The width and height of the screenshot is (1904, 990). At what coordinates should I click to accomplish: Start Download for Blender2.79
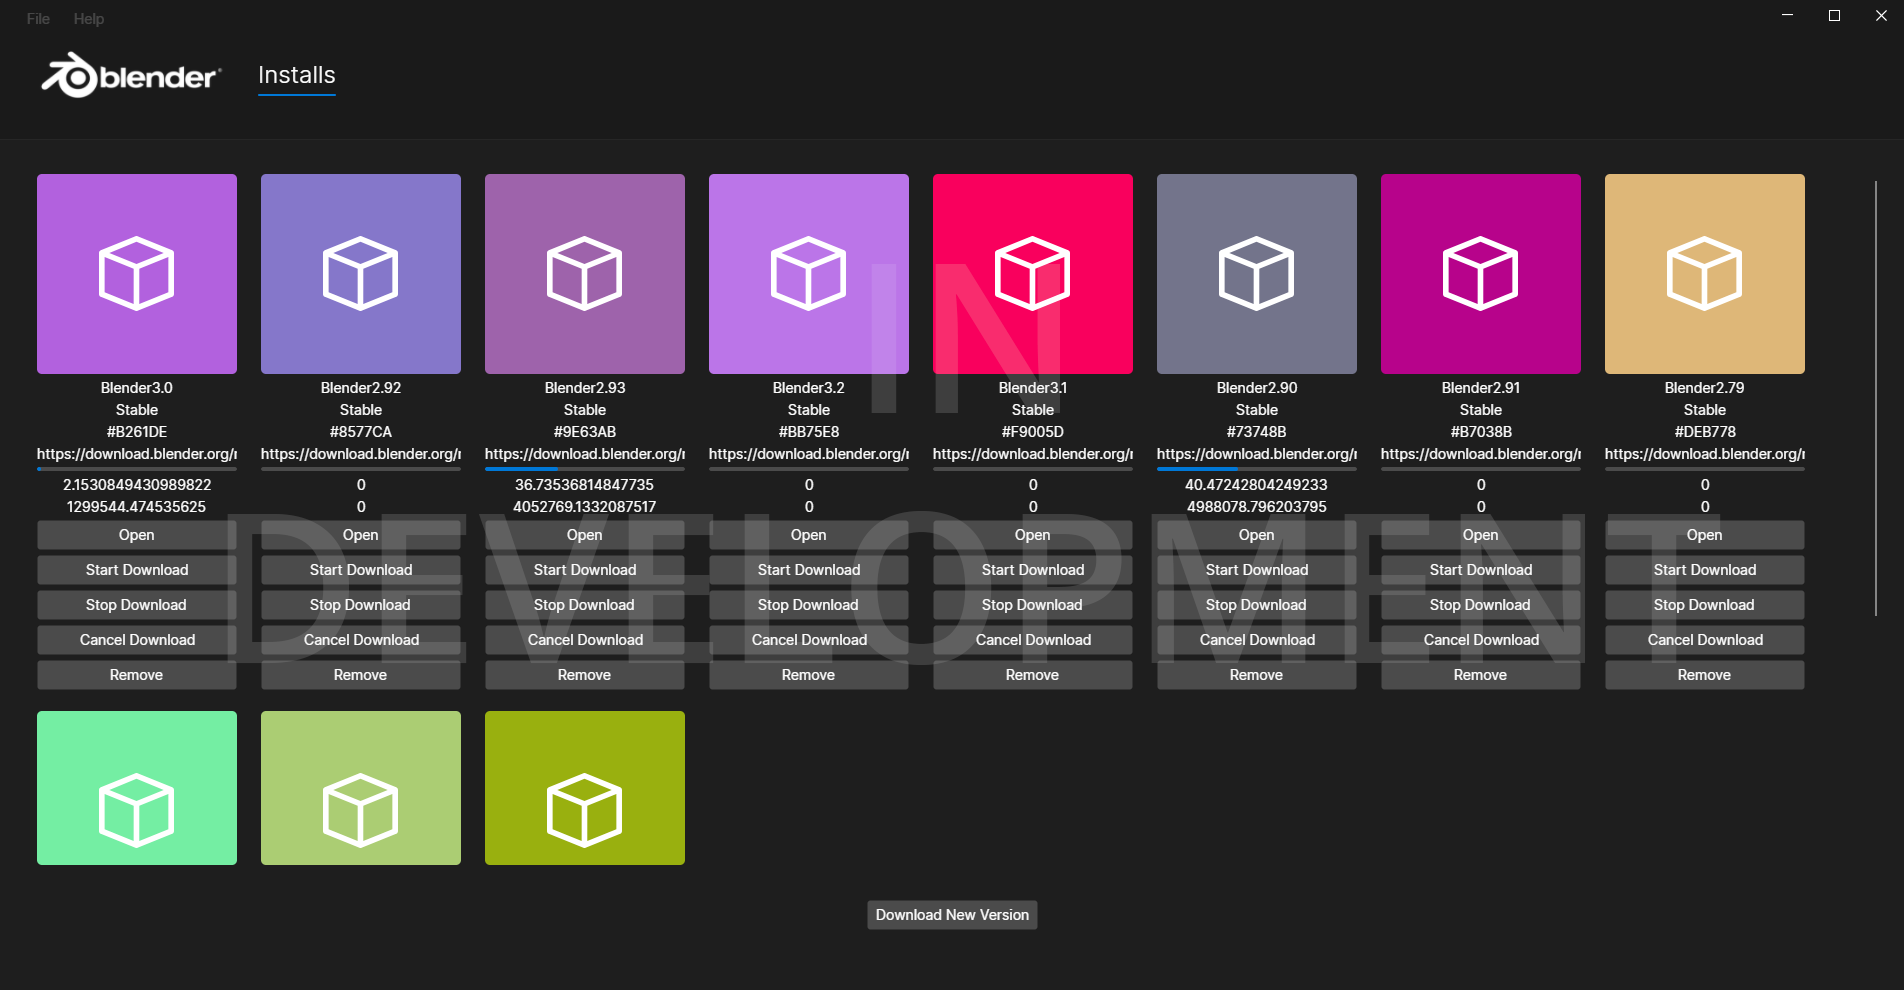coord(1705,570)
